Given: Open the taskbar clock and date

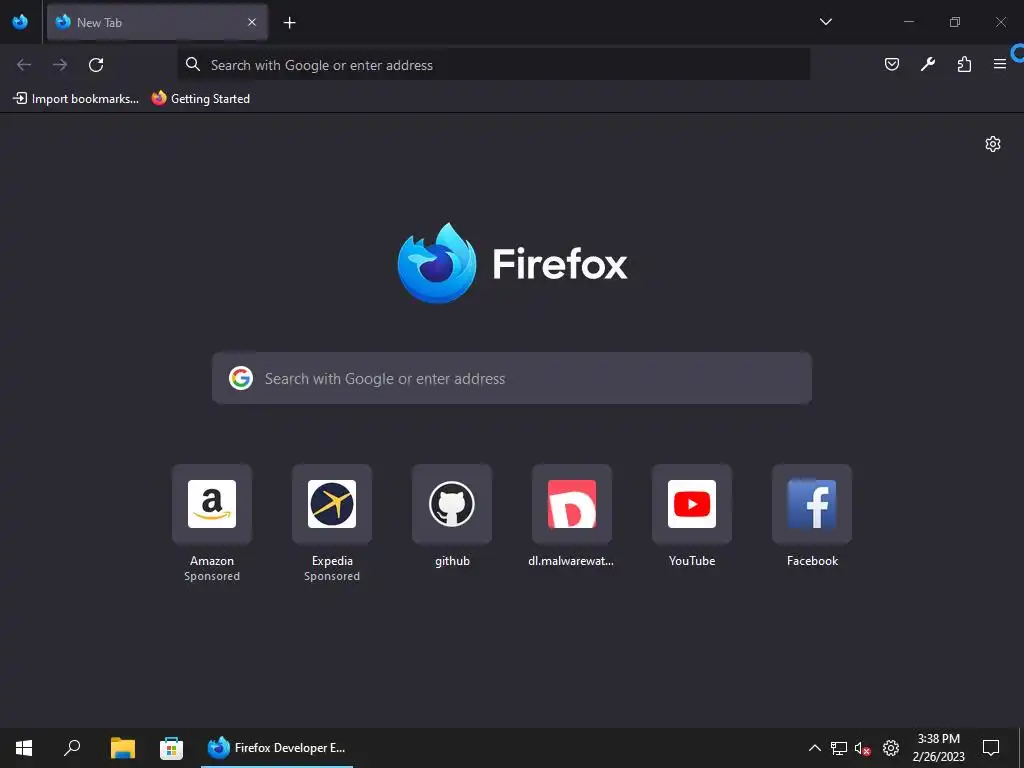Looking at the screenshot, I should click(938, 748).
